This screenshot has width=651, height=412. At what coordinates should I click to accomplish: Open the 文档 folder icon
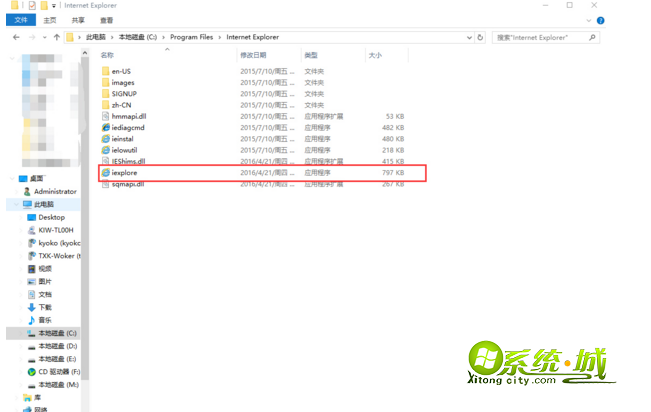click(32, 294)
